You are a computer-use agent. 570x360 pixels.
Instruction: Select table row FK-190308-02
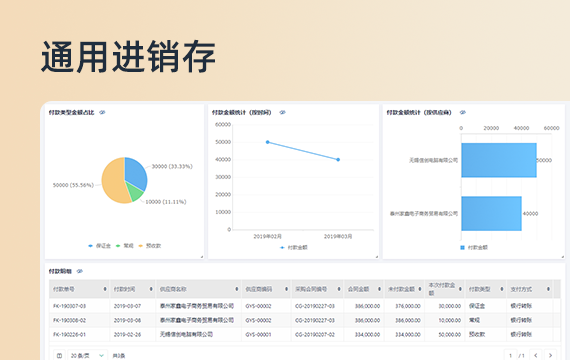tap(305, 320)
